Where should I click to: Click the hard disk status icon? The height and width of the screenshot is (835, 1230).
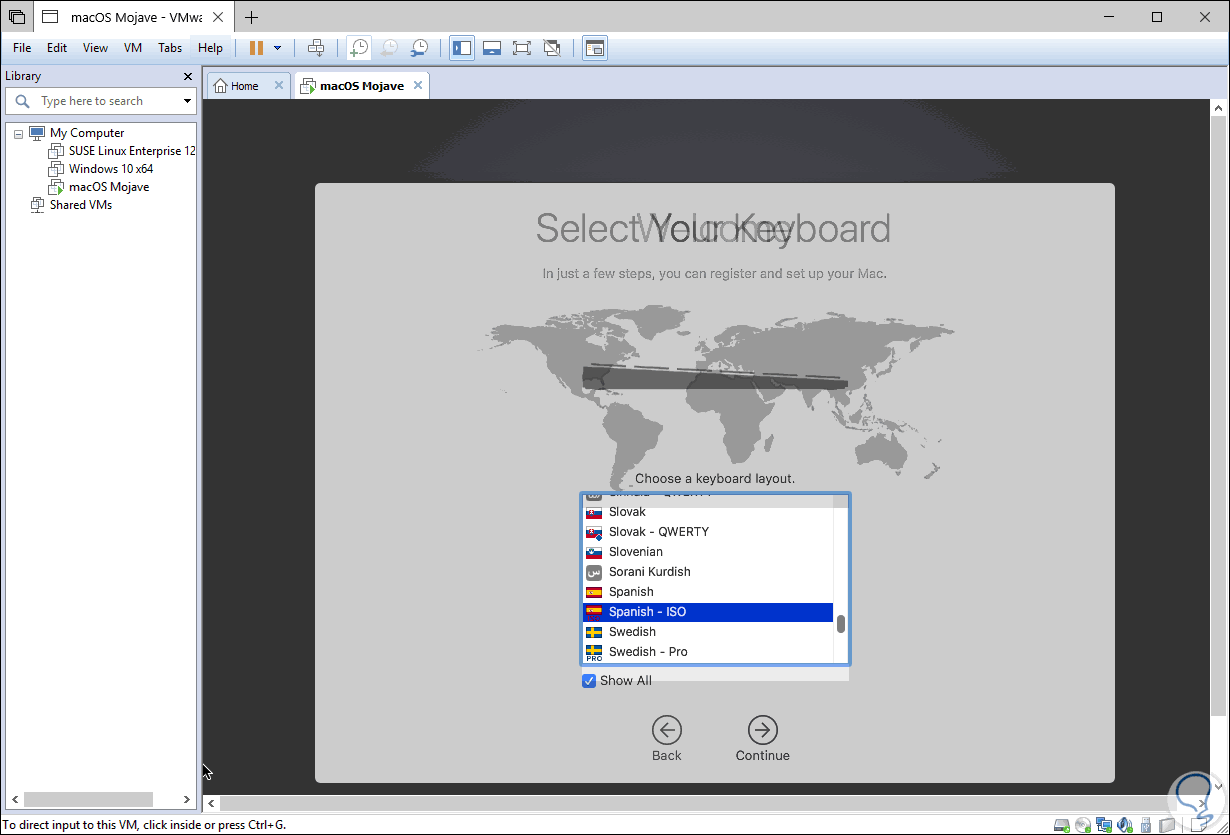pyautogui.click(x=1062, y=825)
